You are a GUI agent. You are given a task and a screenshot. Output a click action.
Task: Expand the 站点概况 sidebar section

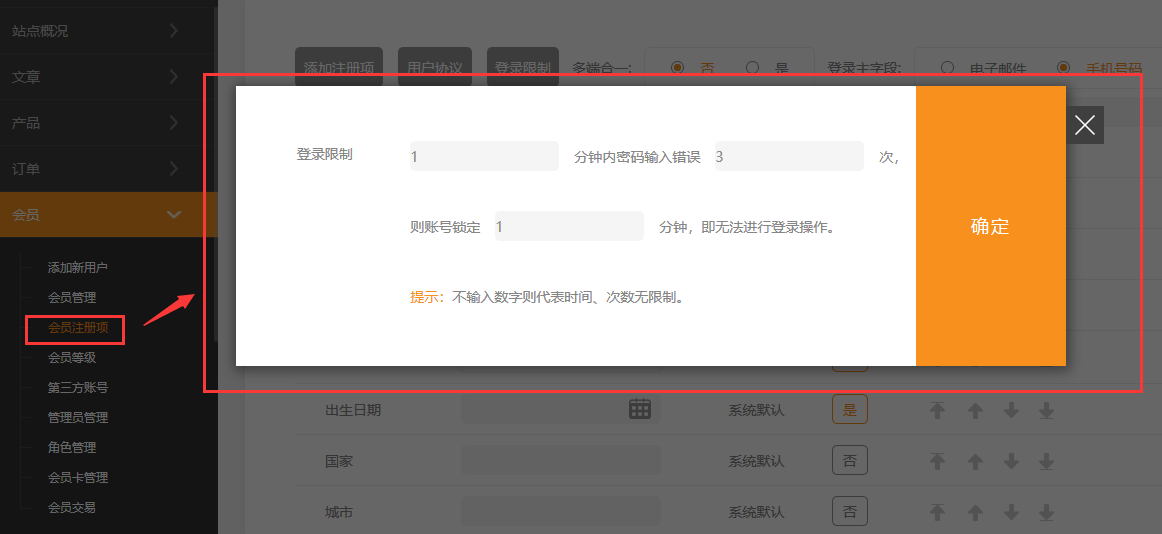click(x=109, y=31)
